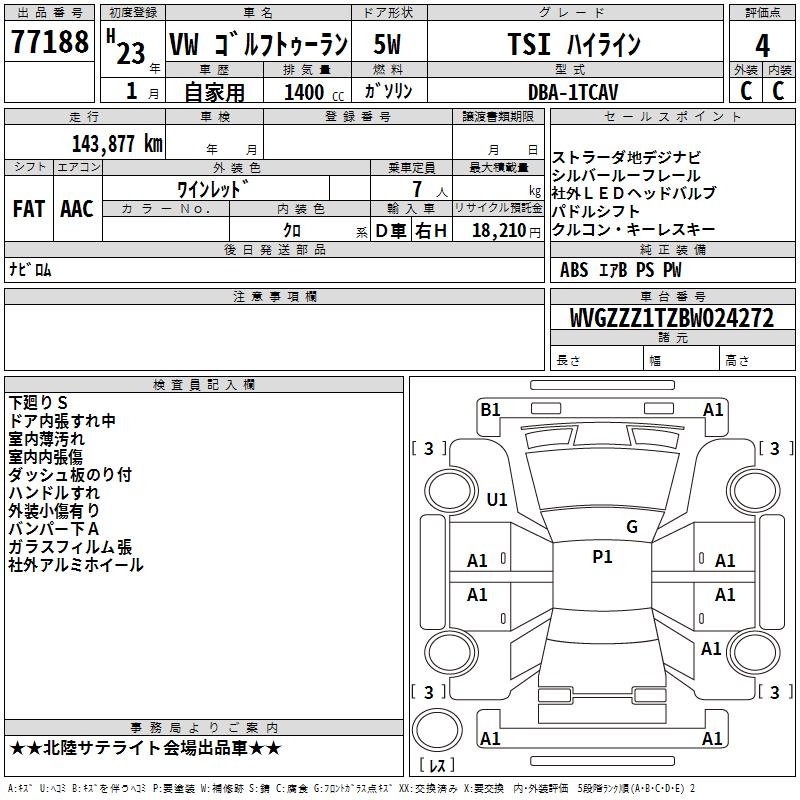This screenshot has width=800, height=800.
Task: Select the B1 mark on the front bumper
Action: coord(490,409)
